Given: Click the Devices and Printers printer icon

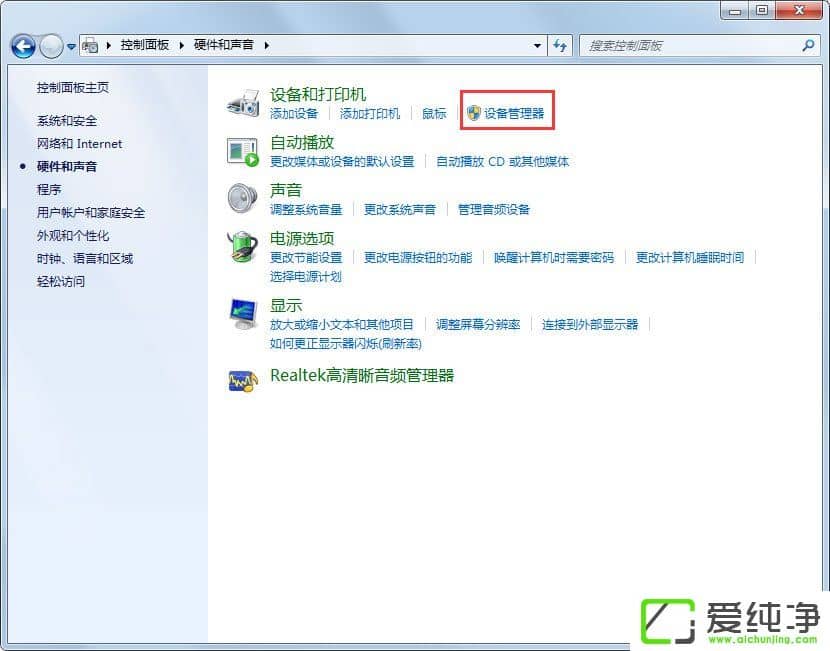Looking at the screenshot, I should [x=243, y=102].
